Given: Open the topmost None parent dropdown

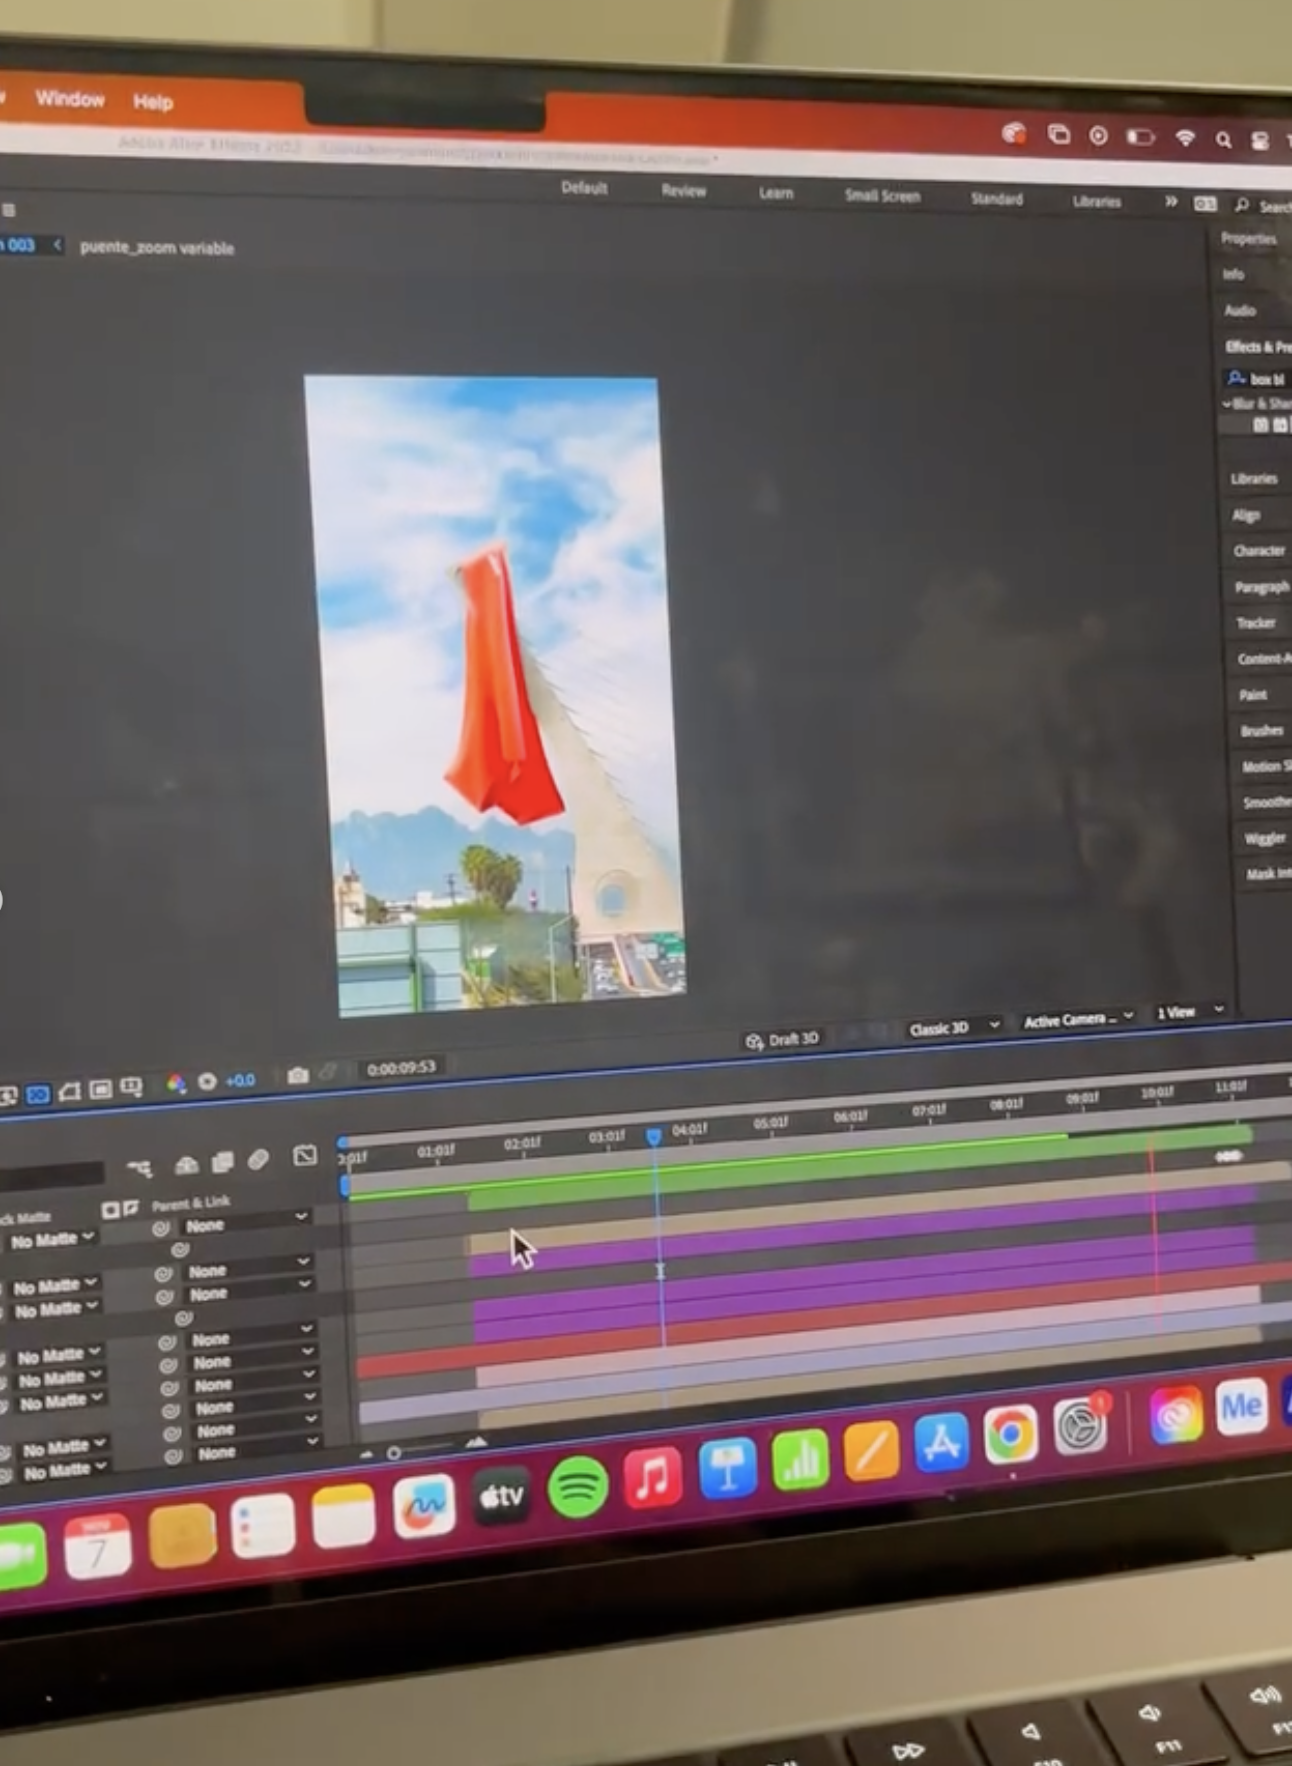Looking at the screenshot, I should (246, 1223).
